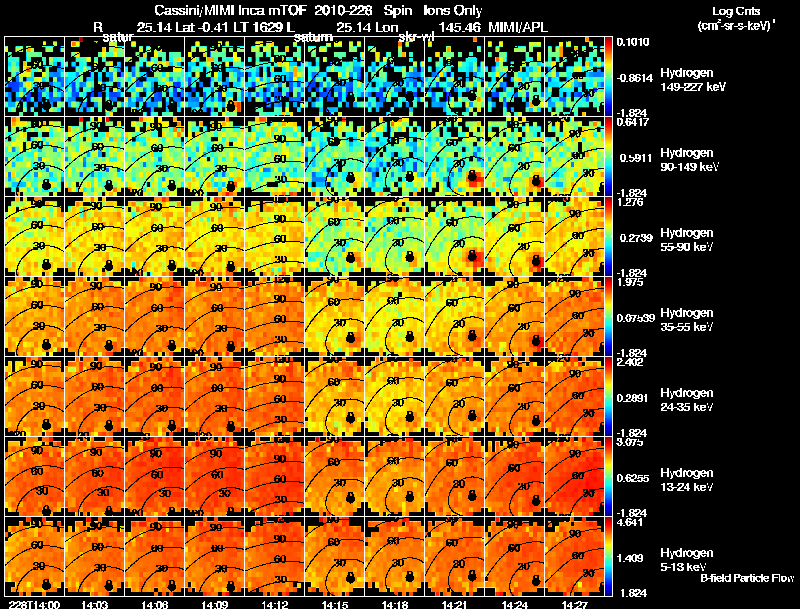
Task: Click the 'Cassini/MIMI Inca mTOF' title text
Action: [x=230, y=10]
